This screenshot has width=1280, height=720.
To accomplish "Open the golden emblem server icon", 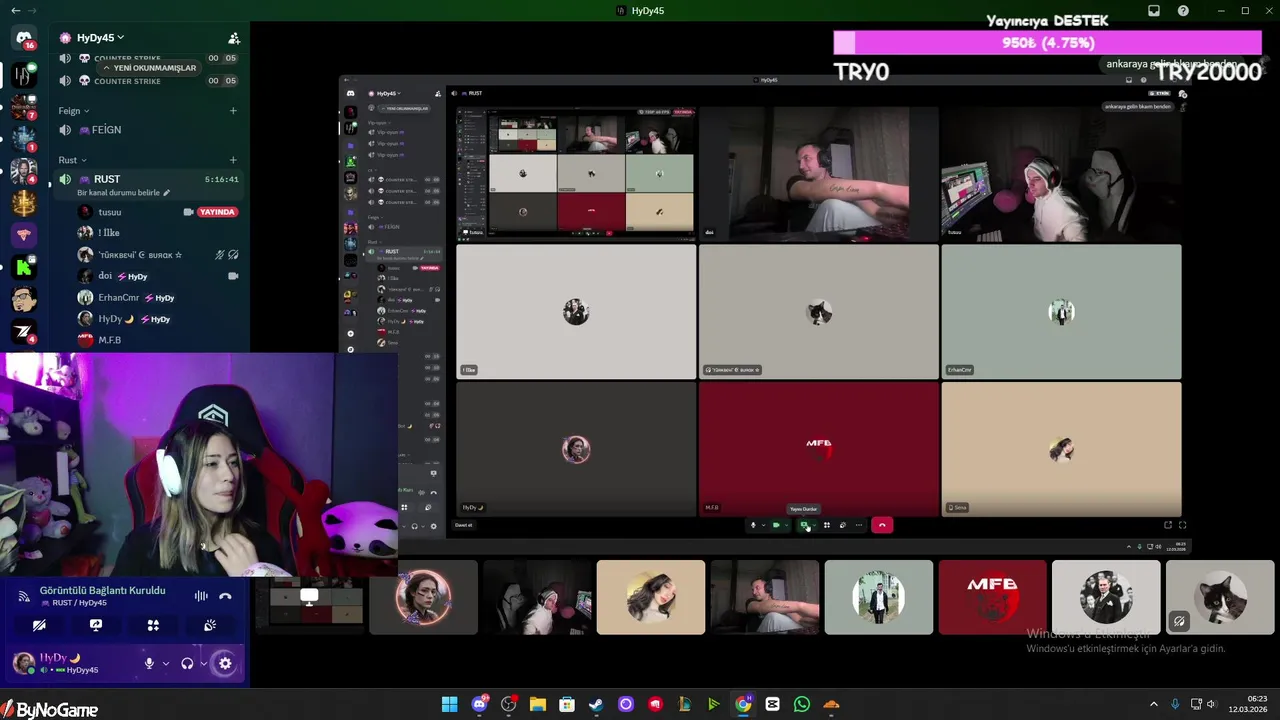I will coord(24,203).
